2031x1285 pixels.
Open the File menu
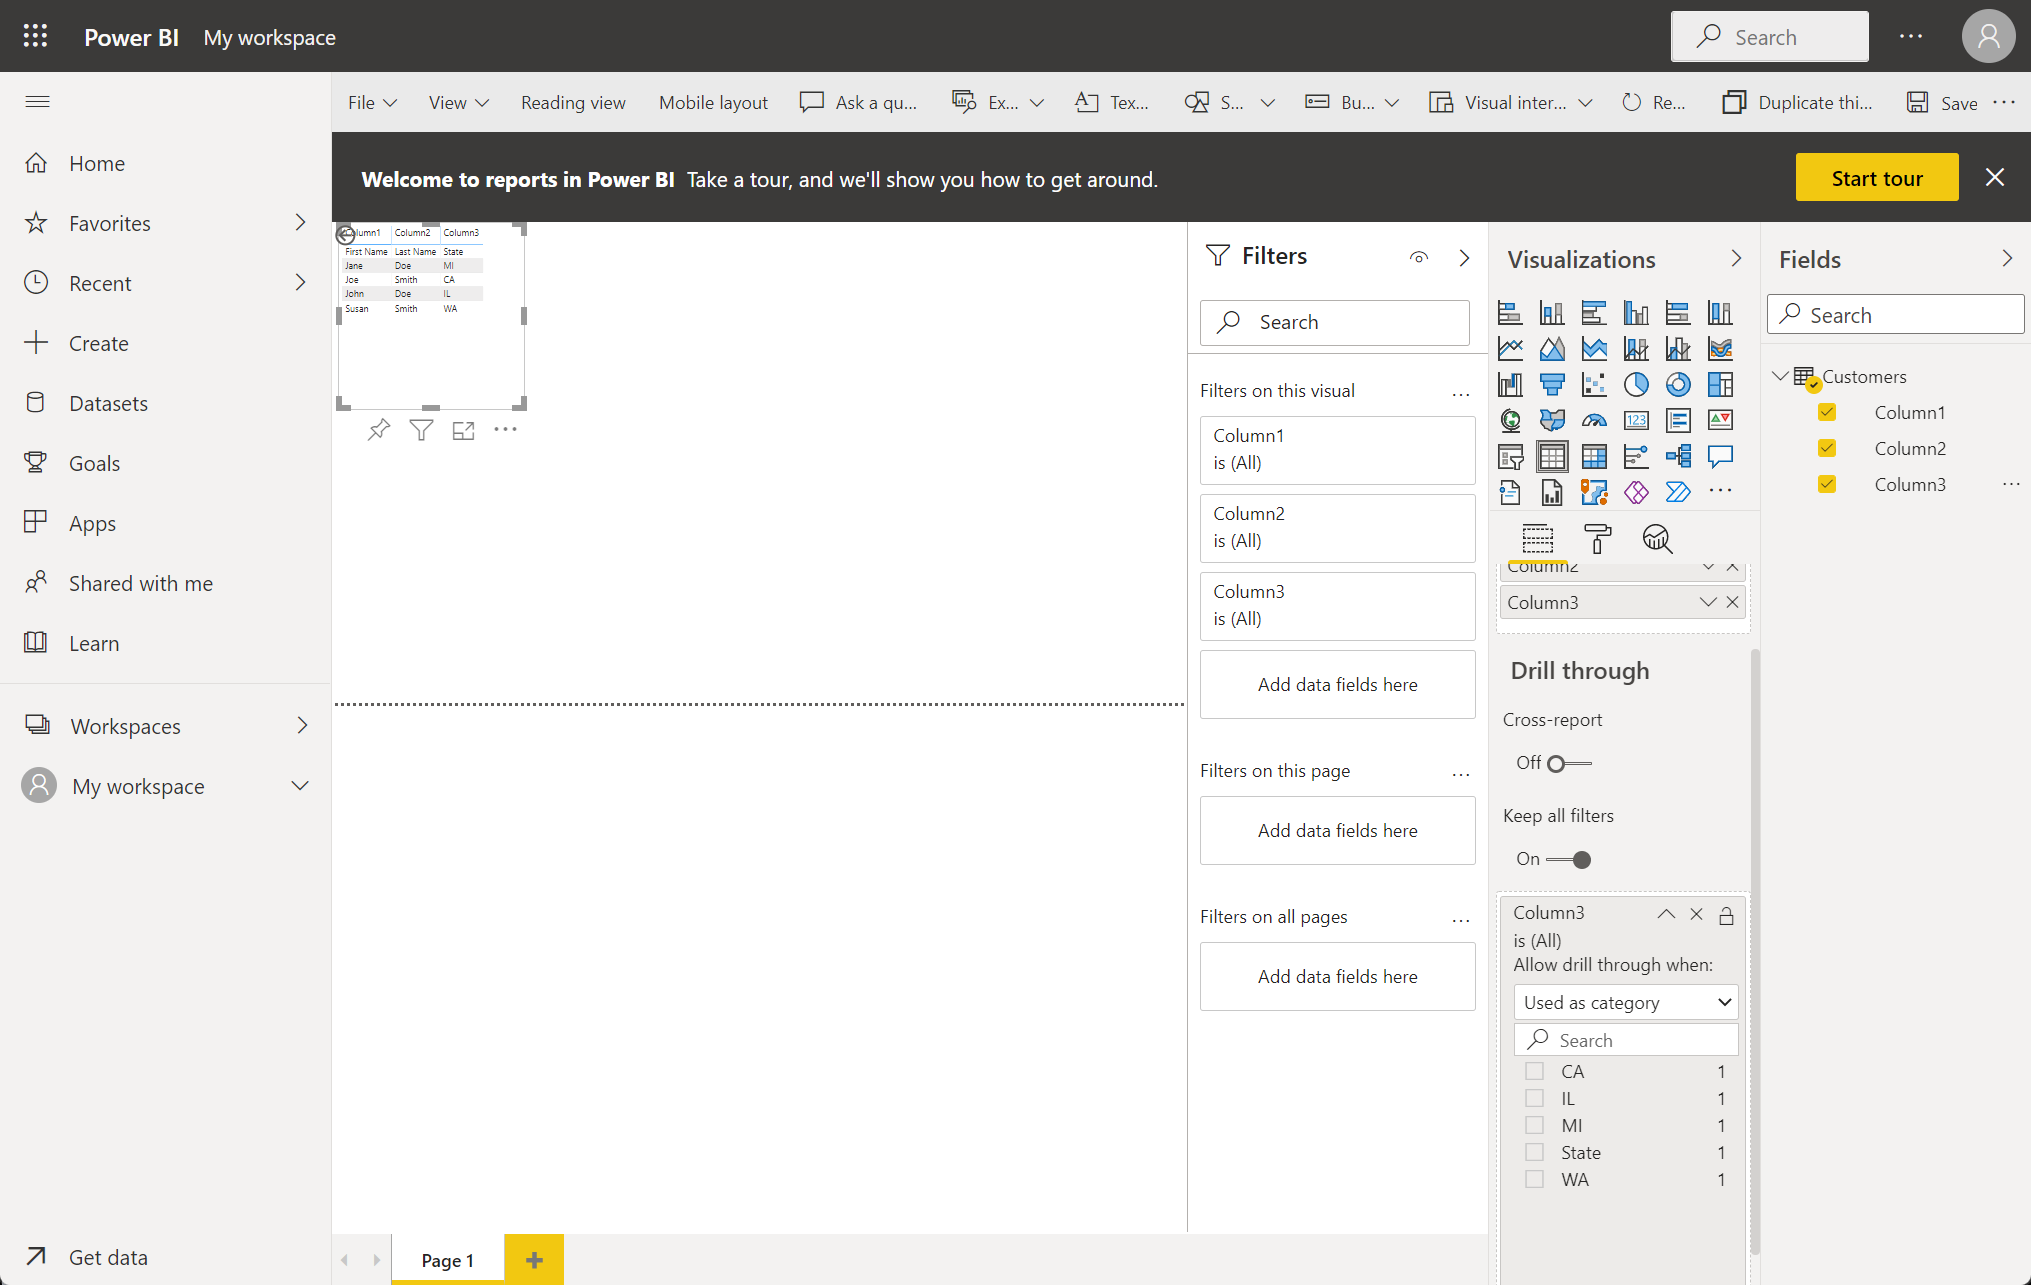[x=372, y=103]
